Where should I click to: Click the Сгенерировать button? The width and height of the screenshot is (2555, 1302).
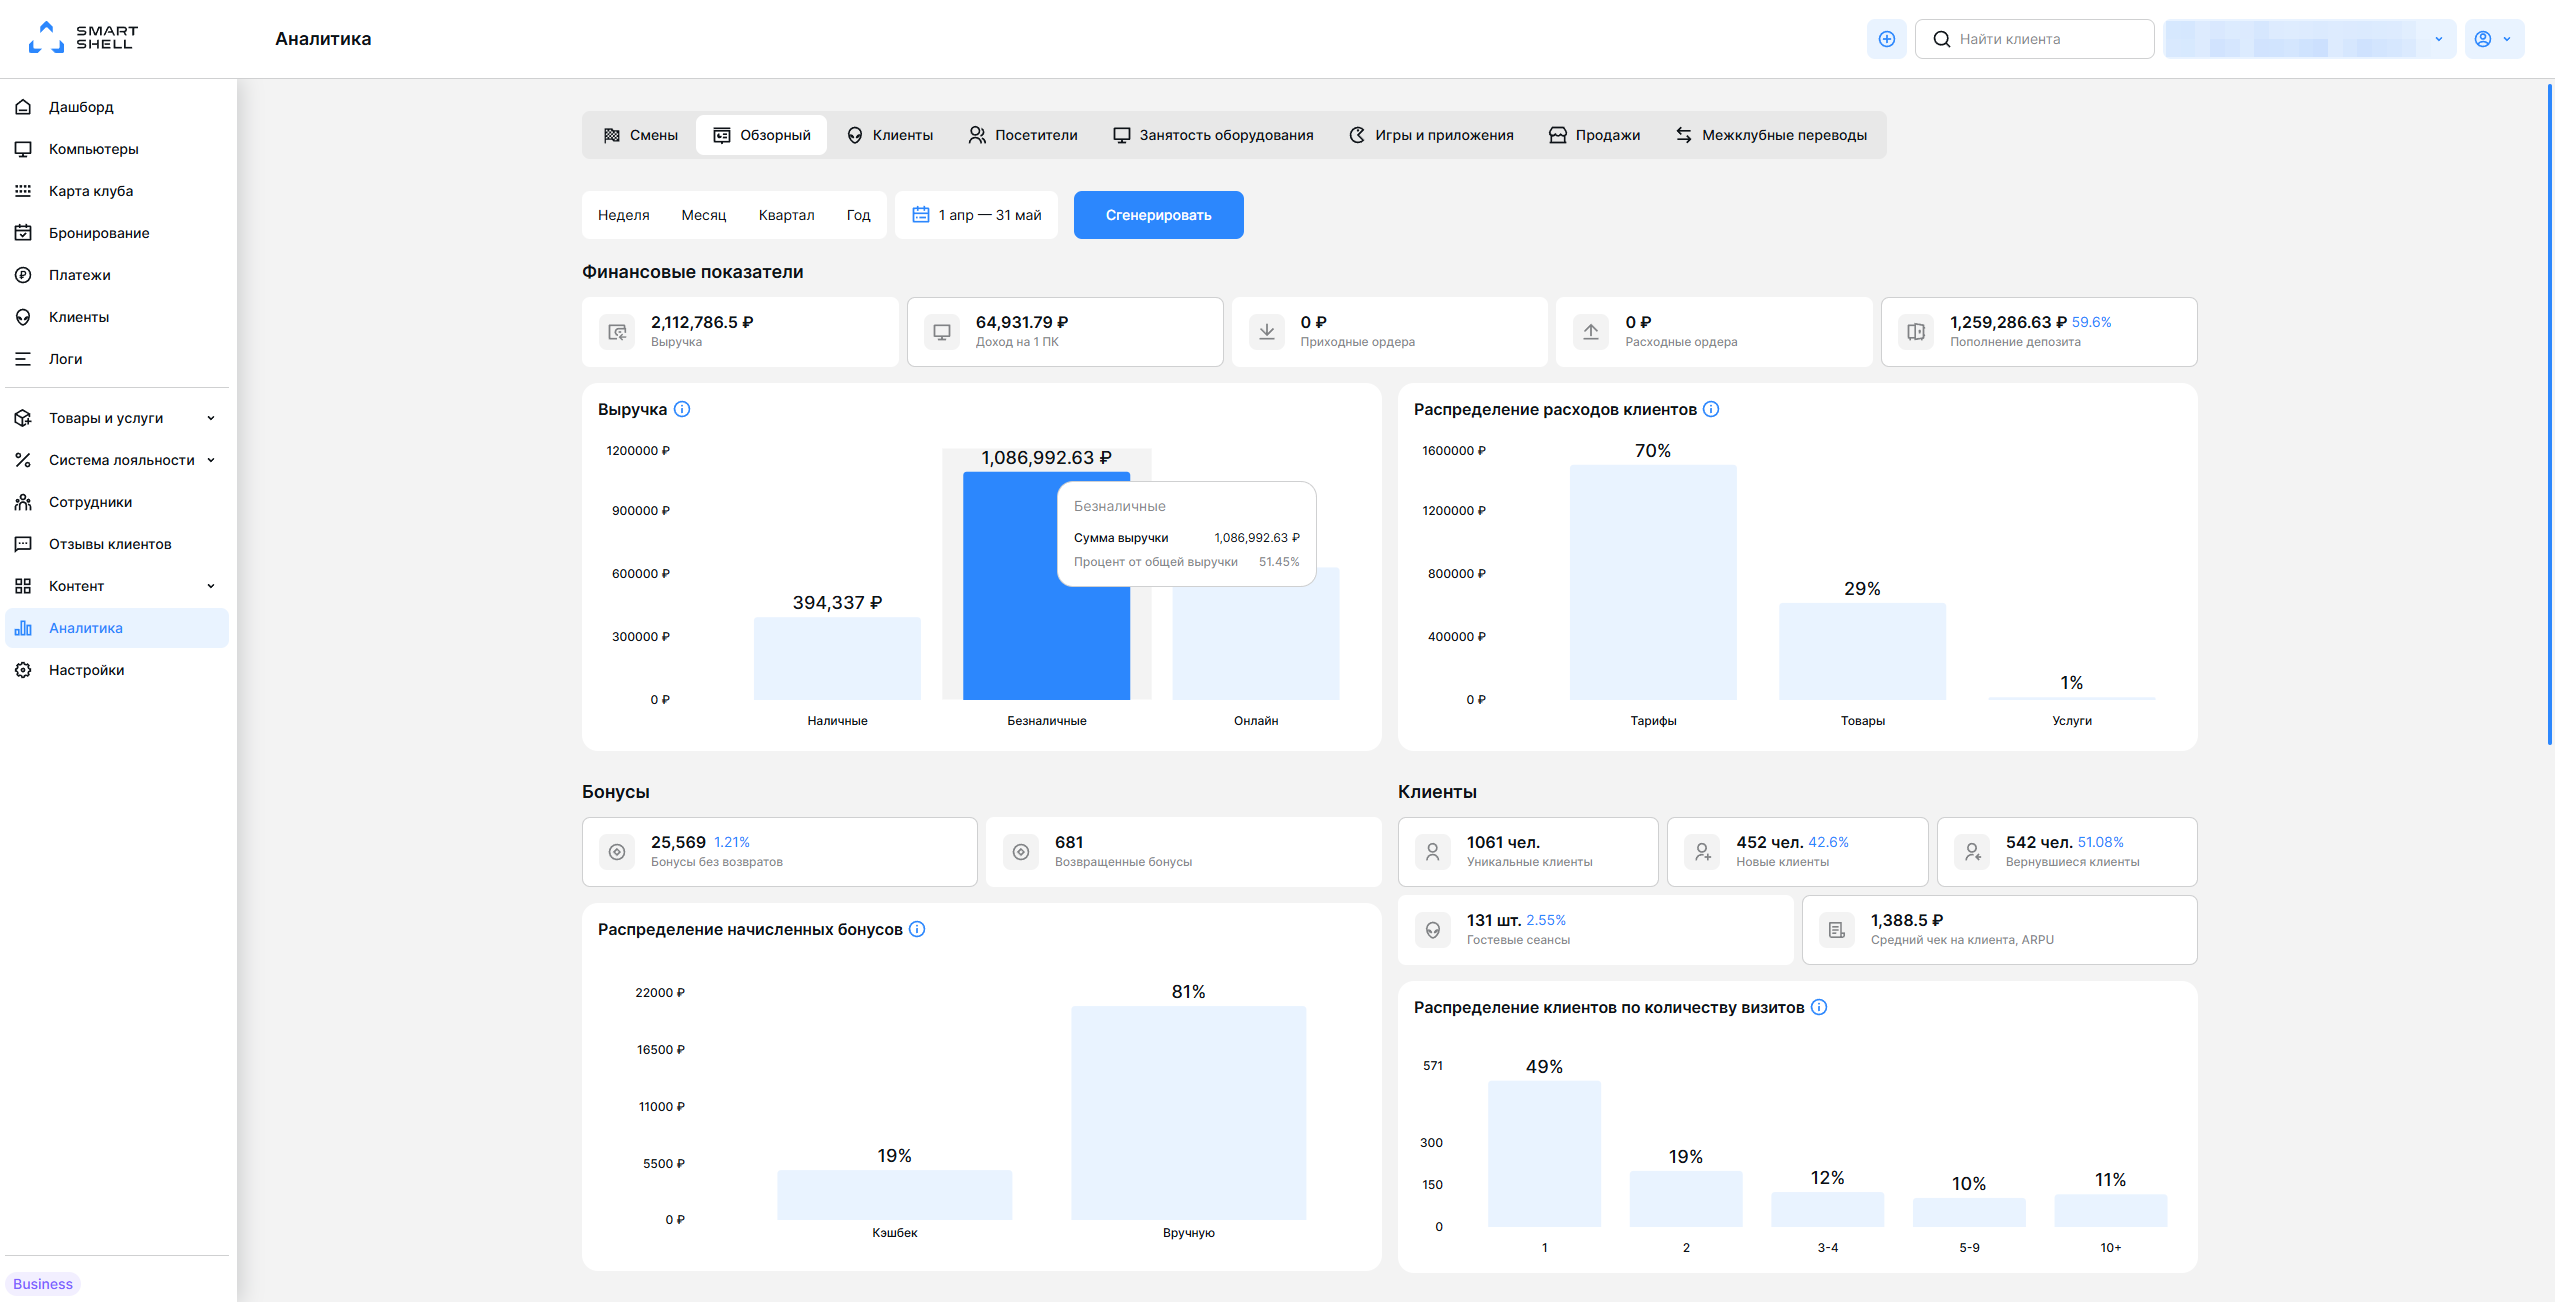point(1158,215)
